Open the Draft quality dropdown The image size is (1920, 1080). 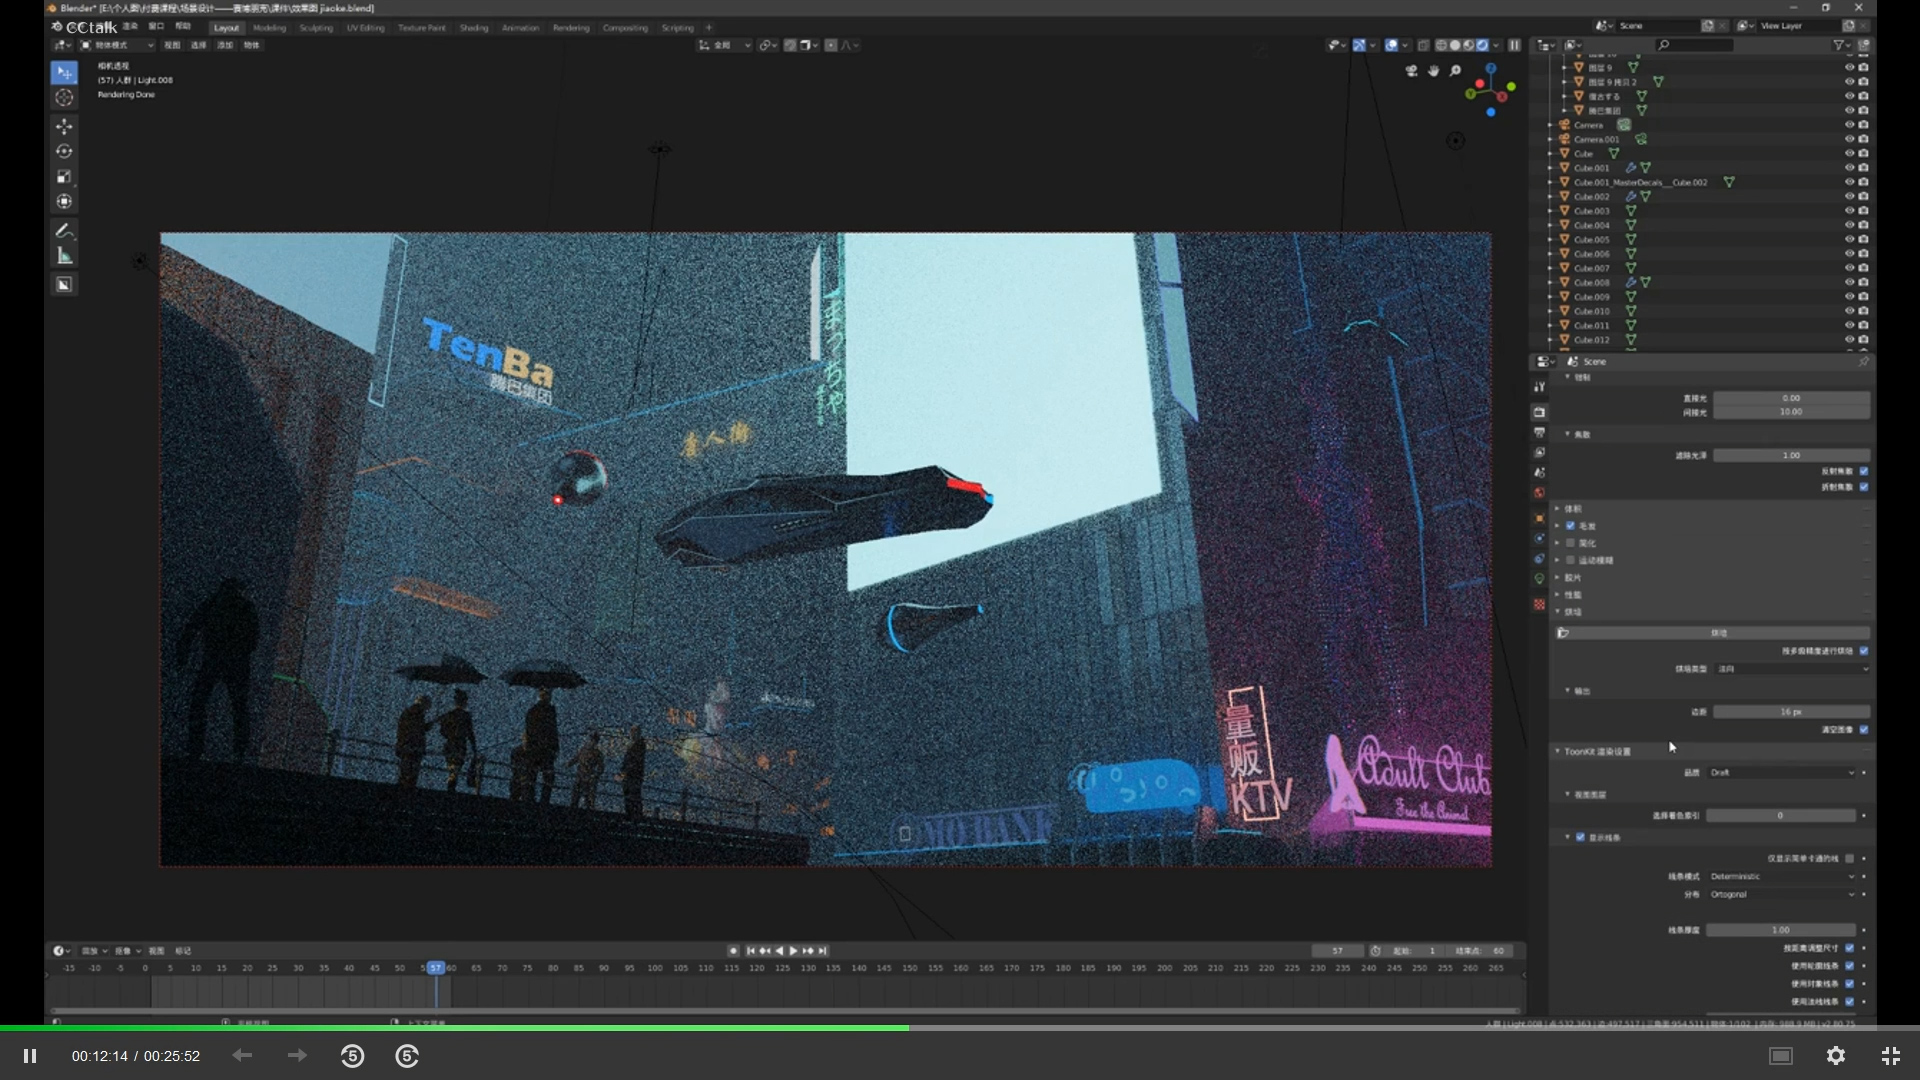coord(1782,773)
